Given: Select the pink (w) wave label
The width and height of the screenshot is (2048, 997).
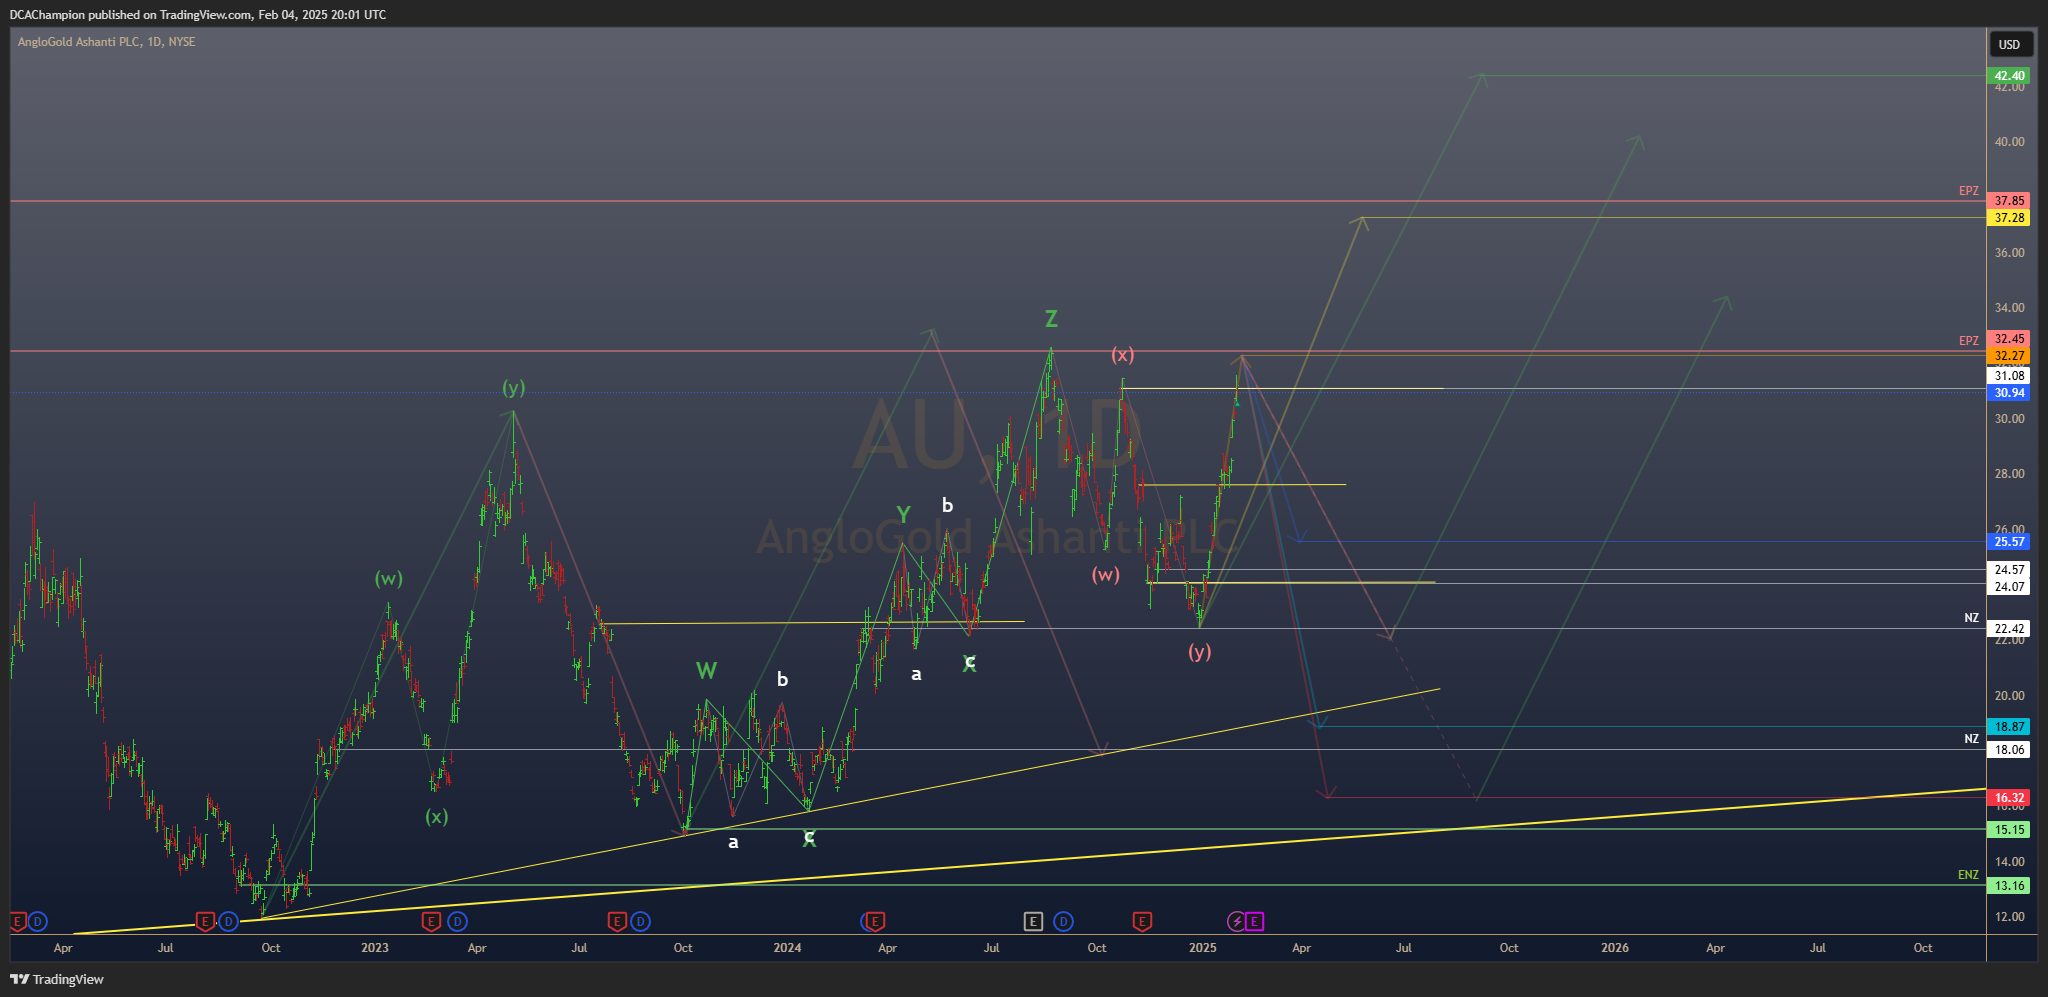Looking at the screenshot, I should 1105,575.
